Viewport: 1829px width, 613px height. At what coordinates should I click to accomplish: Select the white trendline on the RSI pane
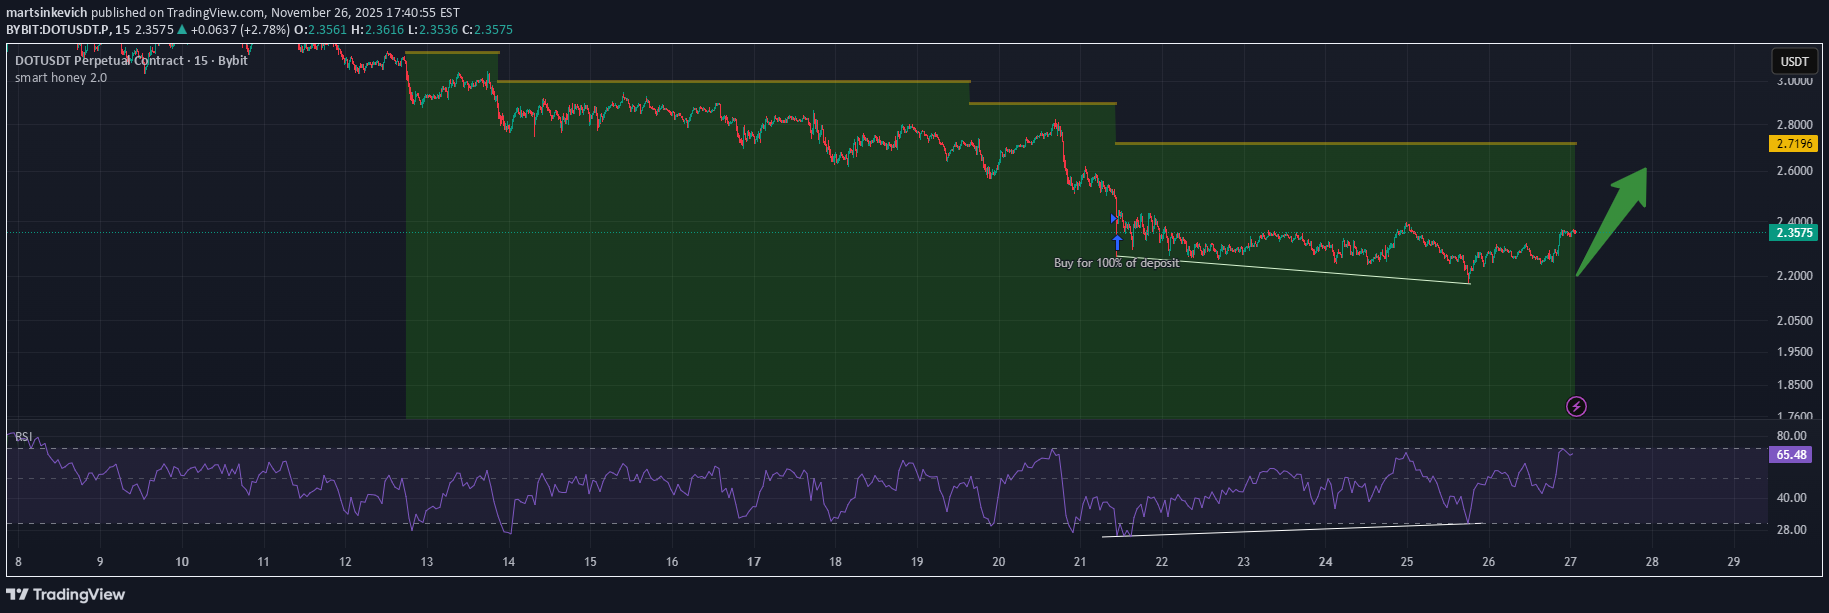point(1290,530)
